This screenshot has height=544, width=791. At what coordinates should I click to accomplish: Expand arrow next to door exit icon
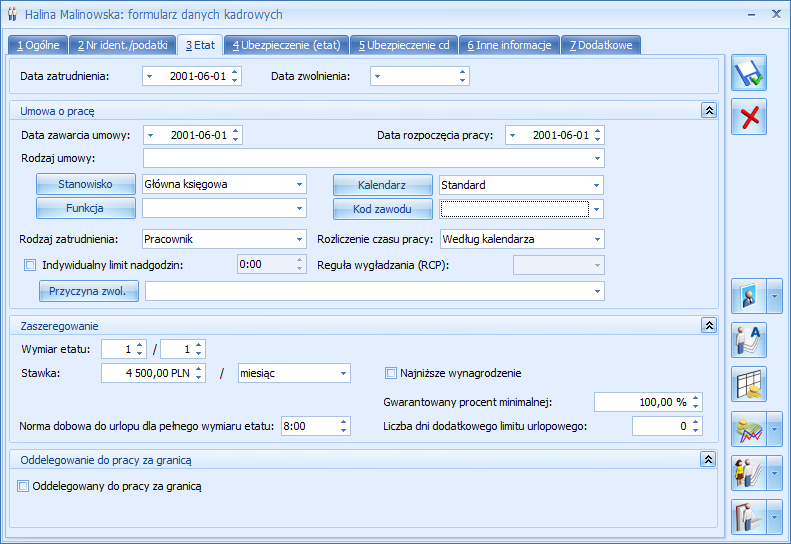[774, 517]
